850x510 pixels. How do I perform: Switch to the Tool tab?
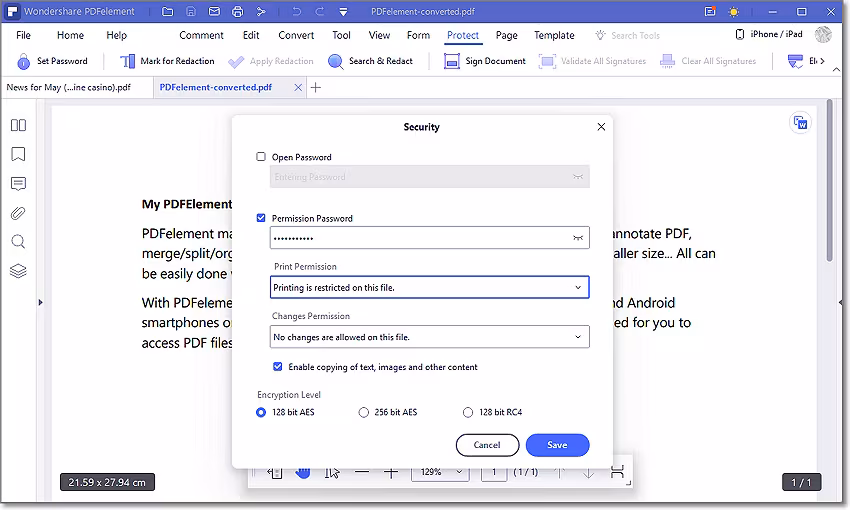coord(342,35)
